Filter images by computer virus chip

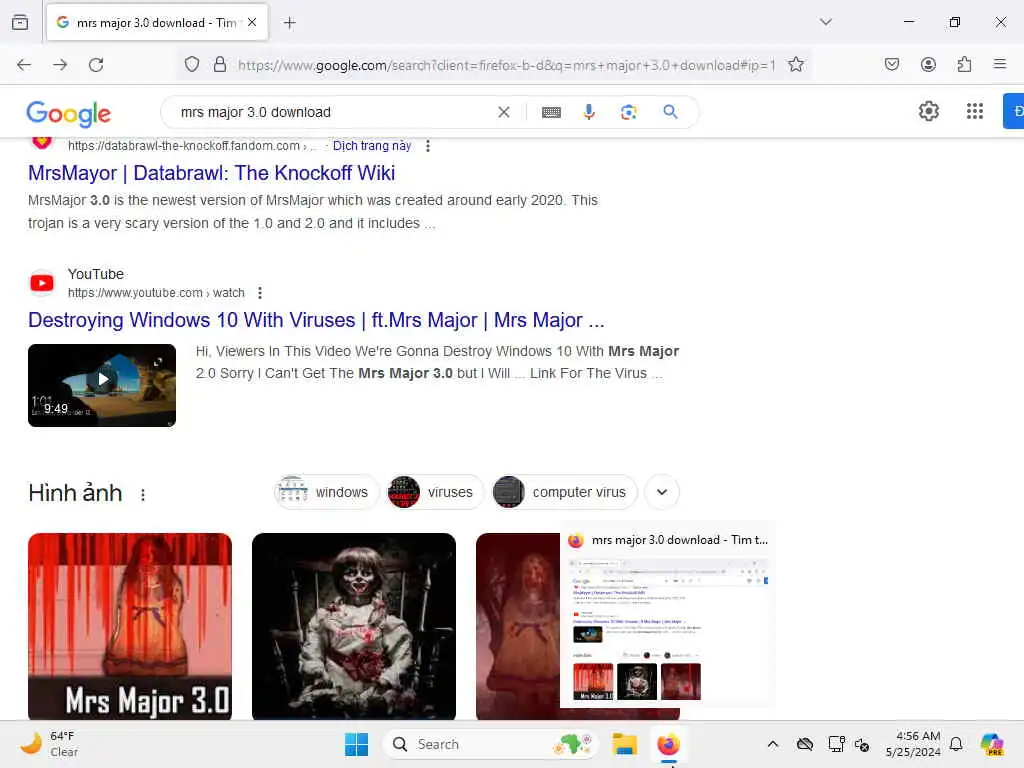click(x=564, y=492)
